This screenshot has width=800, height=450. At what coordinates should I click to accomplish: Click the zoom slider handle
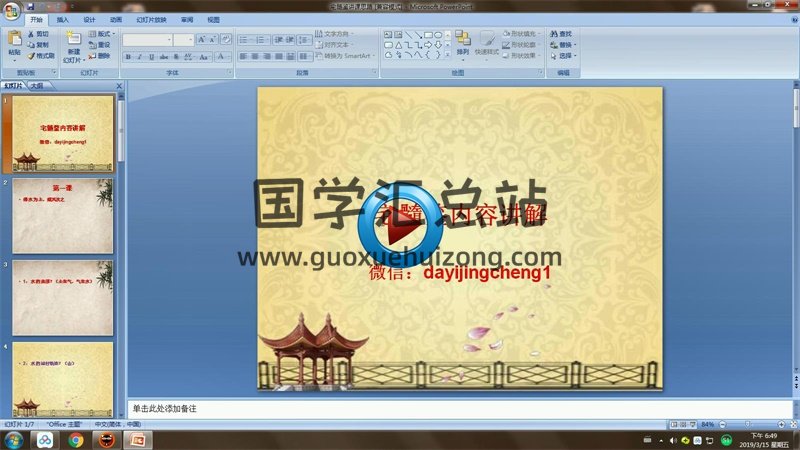[x=747, y=424]
